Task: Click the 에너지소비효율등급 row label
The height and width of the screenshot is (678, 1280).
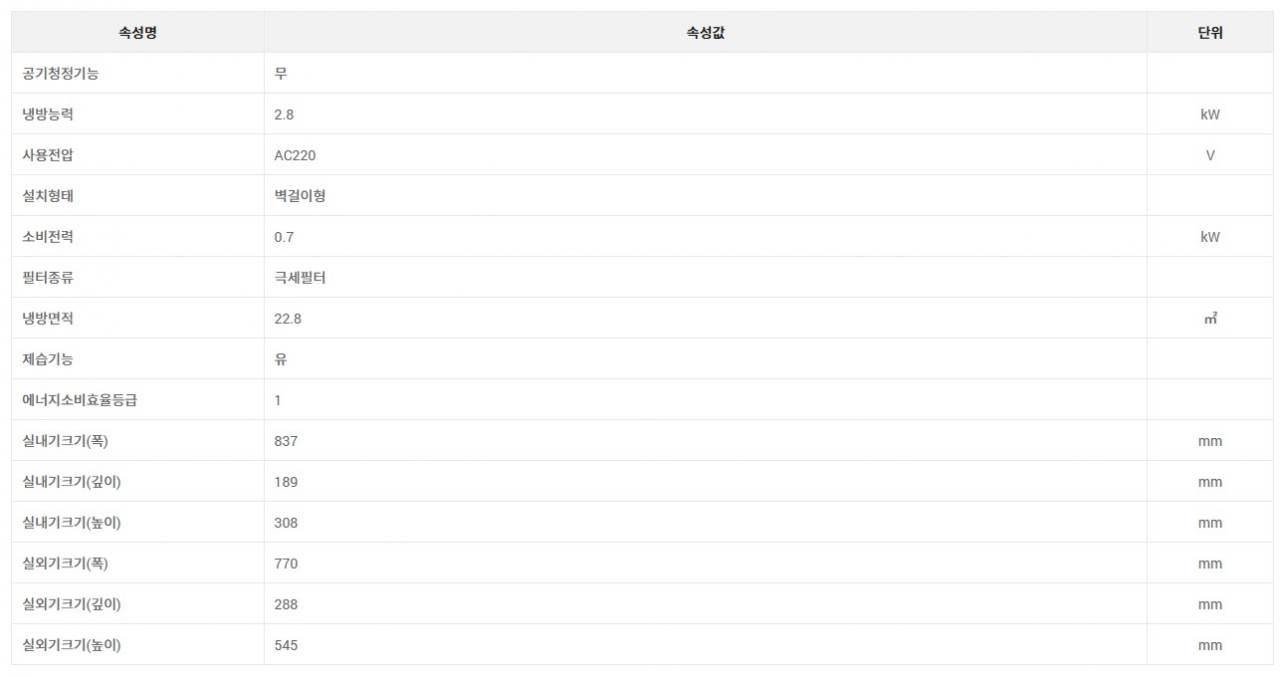Action: coord(79,400)
